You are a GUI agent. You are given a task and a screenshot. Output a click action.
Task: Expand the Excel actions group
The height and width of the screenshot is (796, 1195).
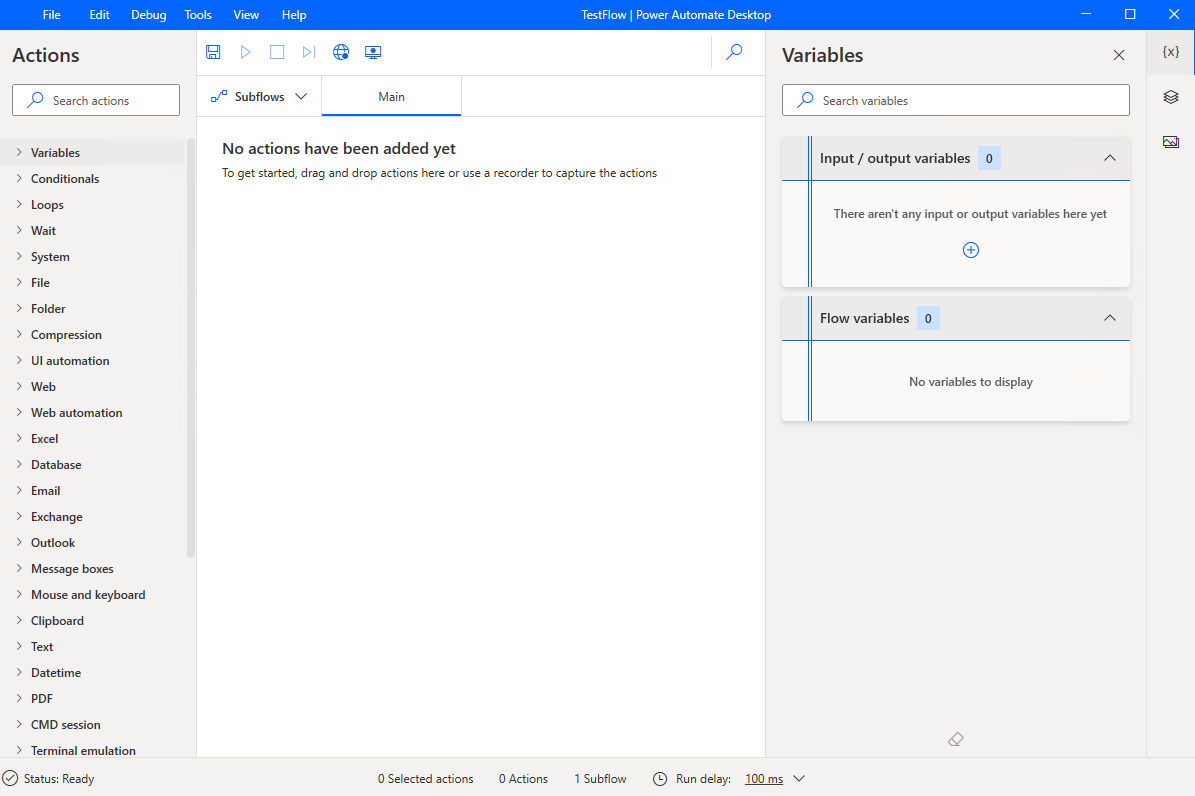tap(19, 438)
